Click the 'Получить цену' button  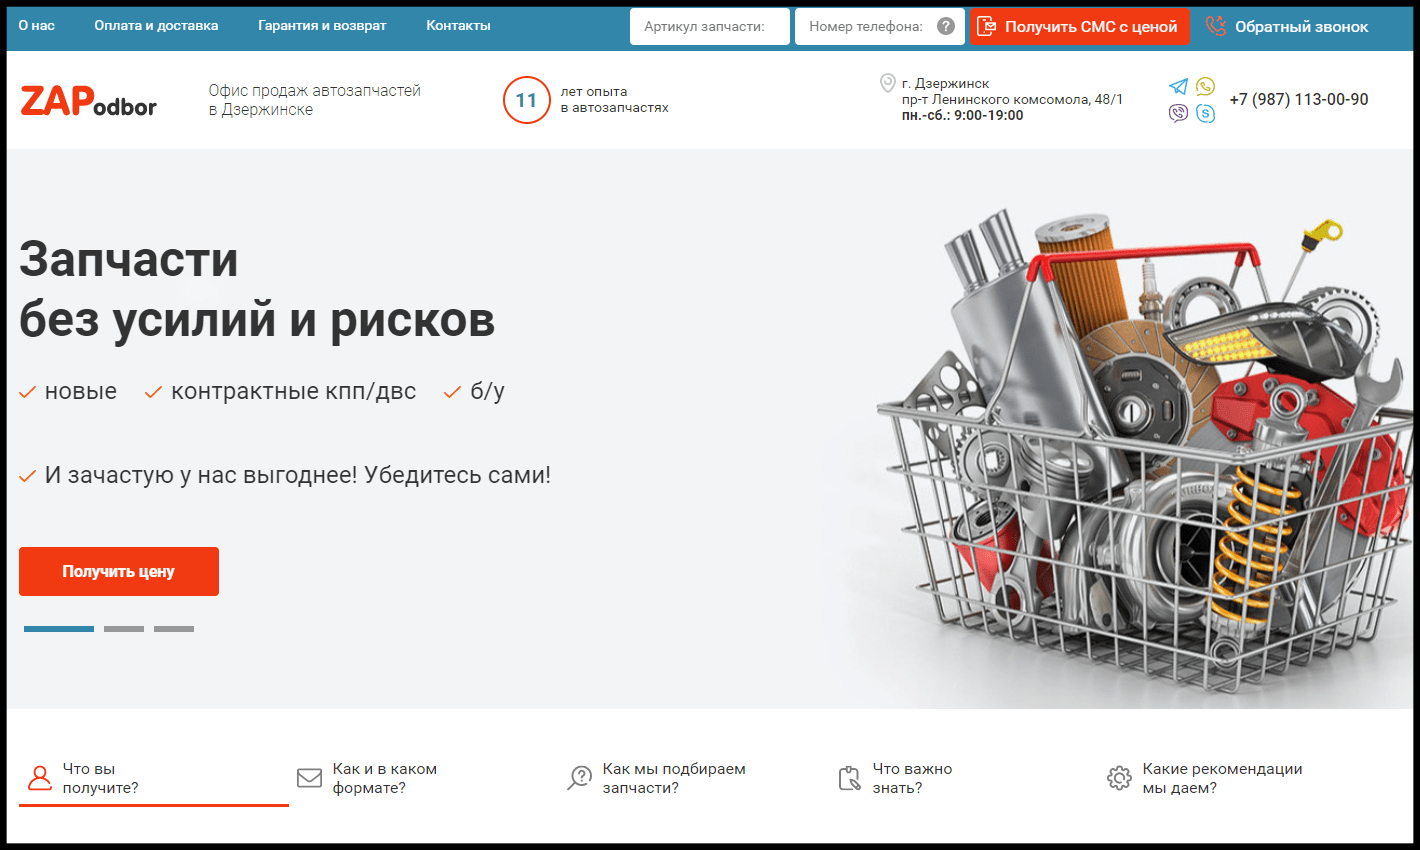[x=119, y=571]
